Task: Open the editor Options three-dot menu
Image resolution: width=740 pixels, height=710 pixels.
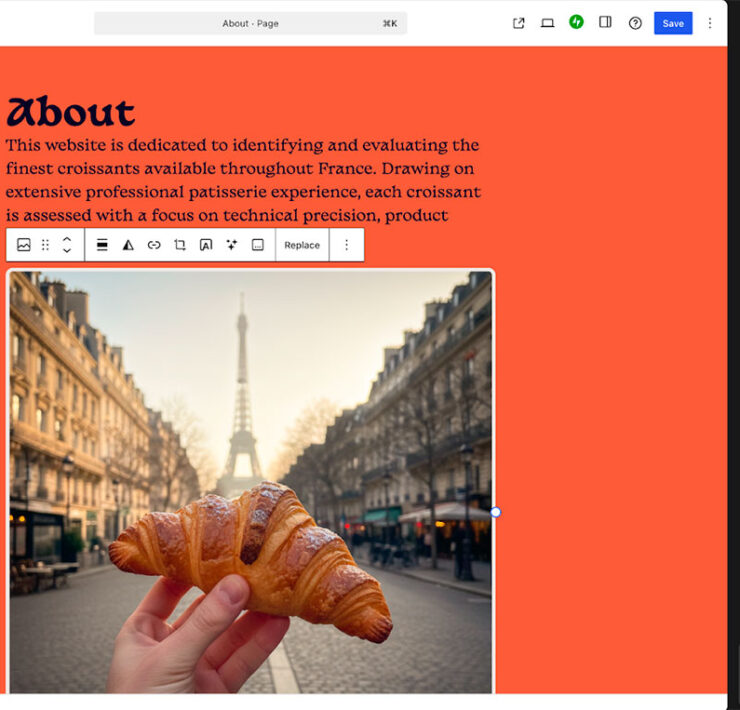Action: point(709,23)
